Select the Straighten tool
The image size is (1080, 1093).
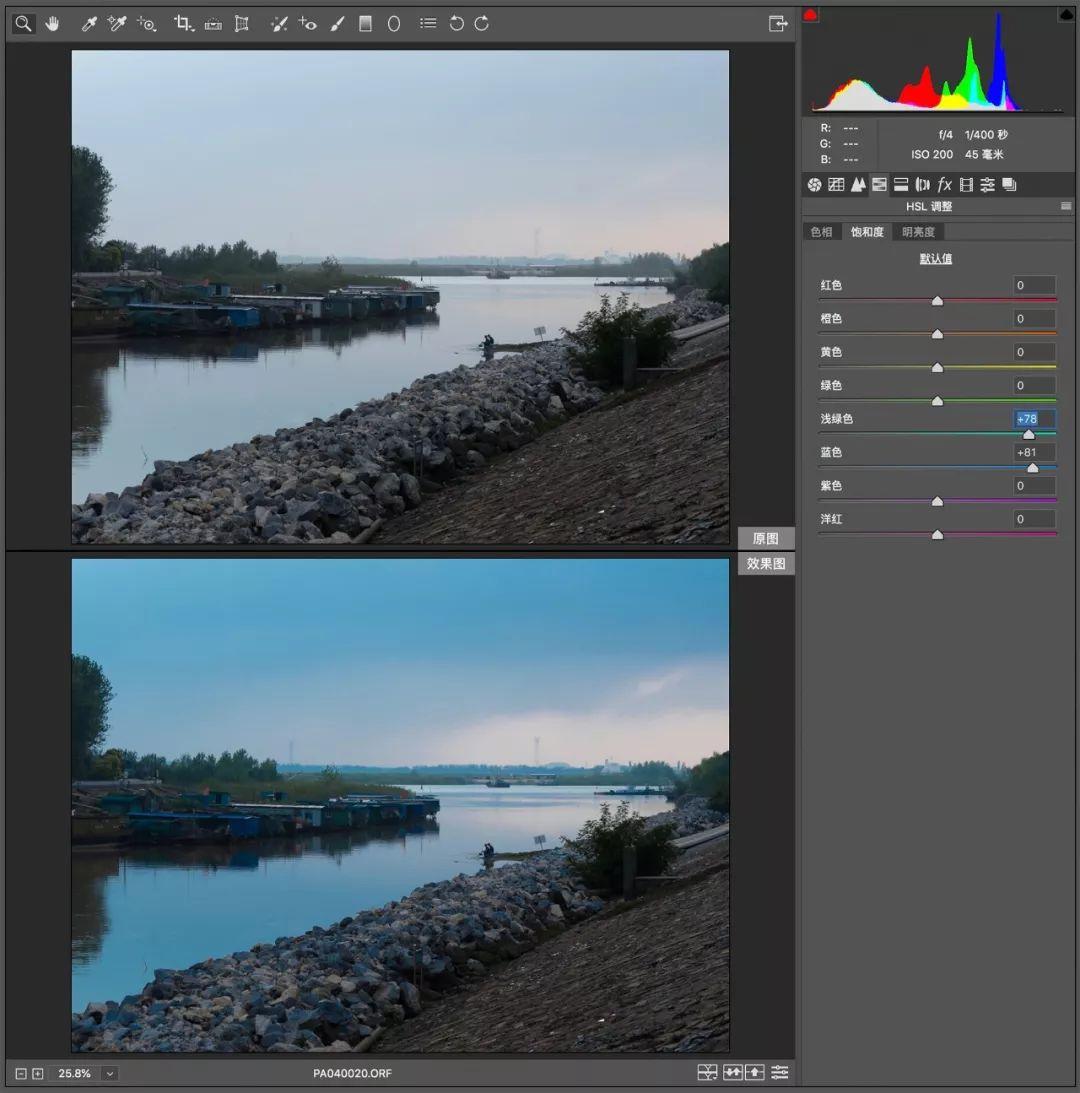[x=213, y=24]
